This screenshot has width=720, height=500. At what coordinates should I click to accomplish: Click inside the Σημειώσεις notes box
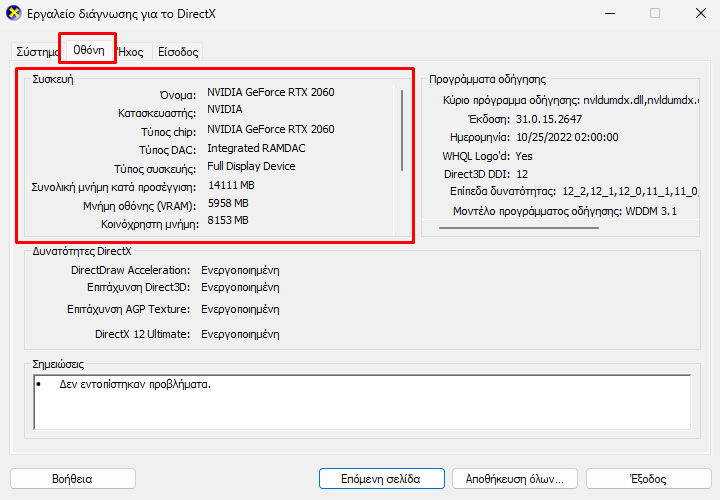tap(360, 400)
